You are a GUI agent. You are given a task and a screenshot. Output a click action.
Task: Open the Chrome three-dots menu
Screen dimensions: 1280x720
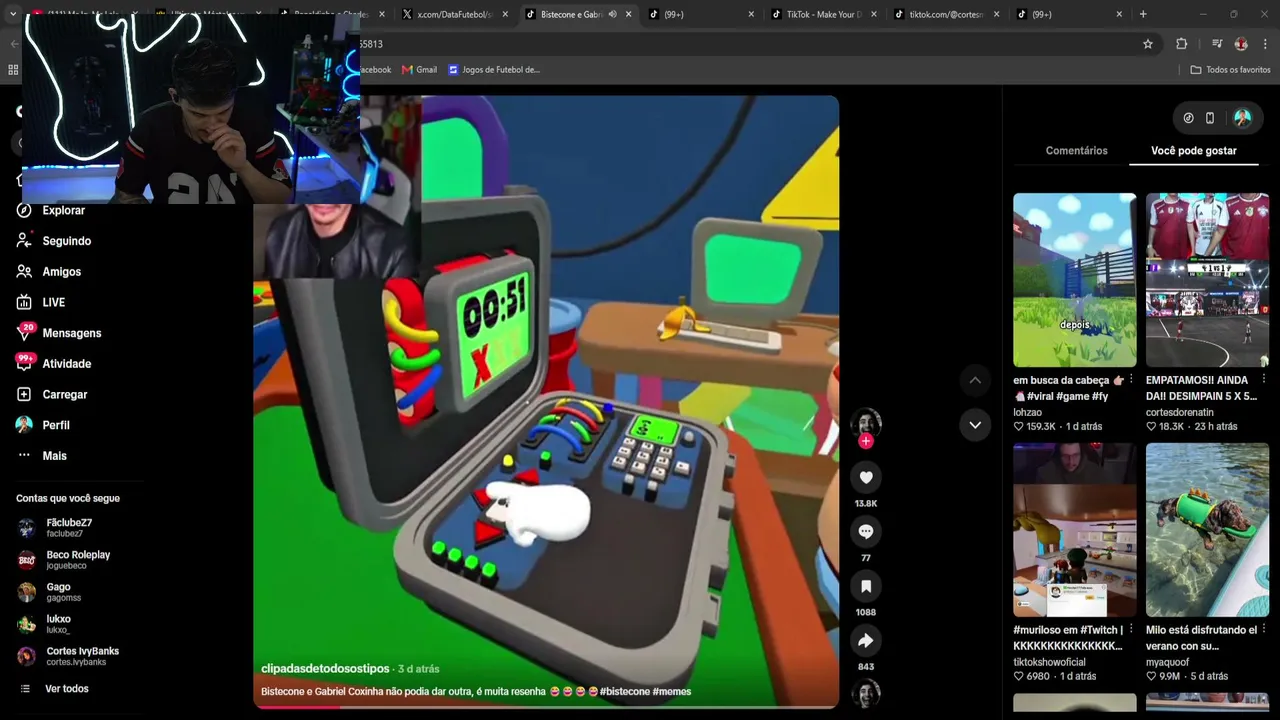click(1266, 44)
